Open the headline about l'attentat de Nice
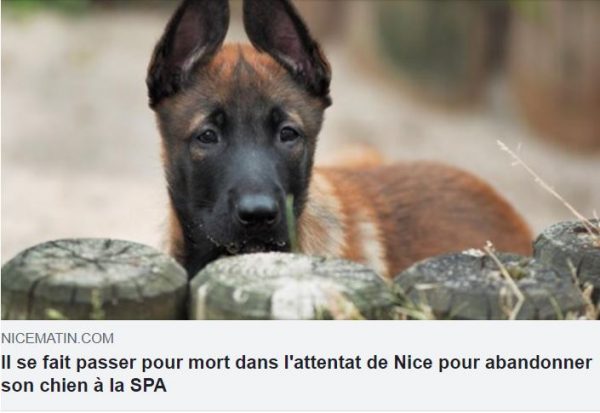Screen dimensions: 600x413 pos(297,374)
